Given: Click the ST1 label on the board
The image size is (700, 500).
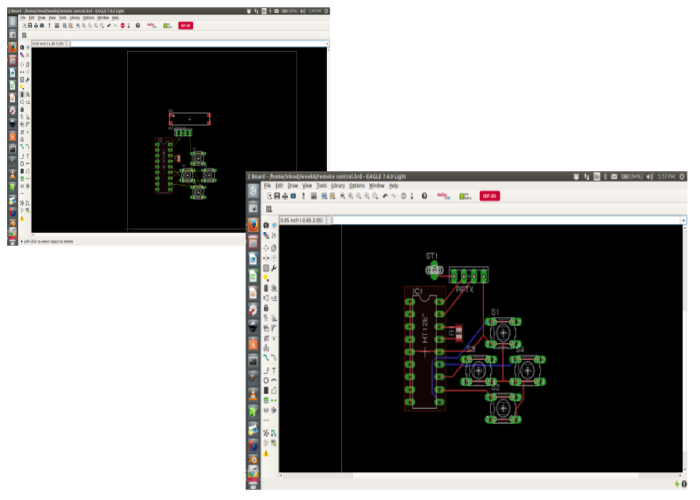Looking at the screenshot, I should [432, 256].
